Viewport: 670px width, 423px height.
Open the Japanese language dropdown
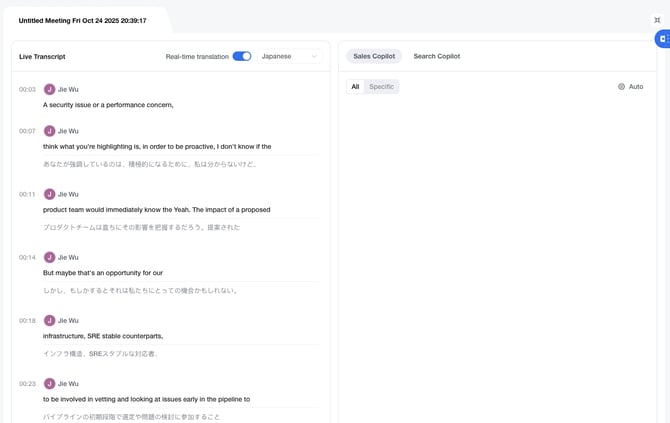[289, 57]
